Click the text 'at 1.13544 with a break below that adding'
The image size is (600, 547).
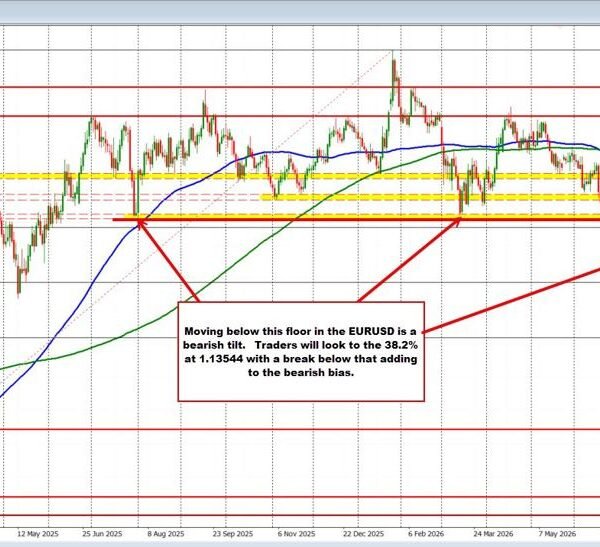[301, 359]
